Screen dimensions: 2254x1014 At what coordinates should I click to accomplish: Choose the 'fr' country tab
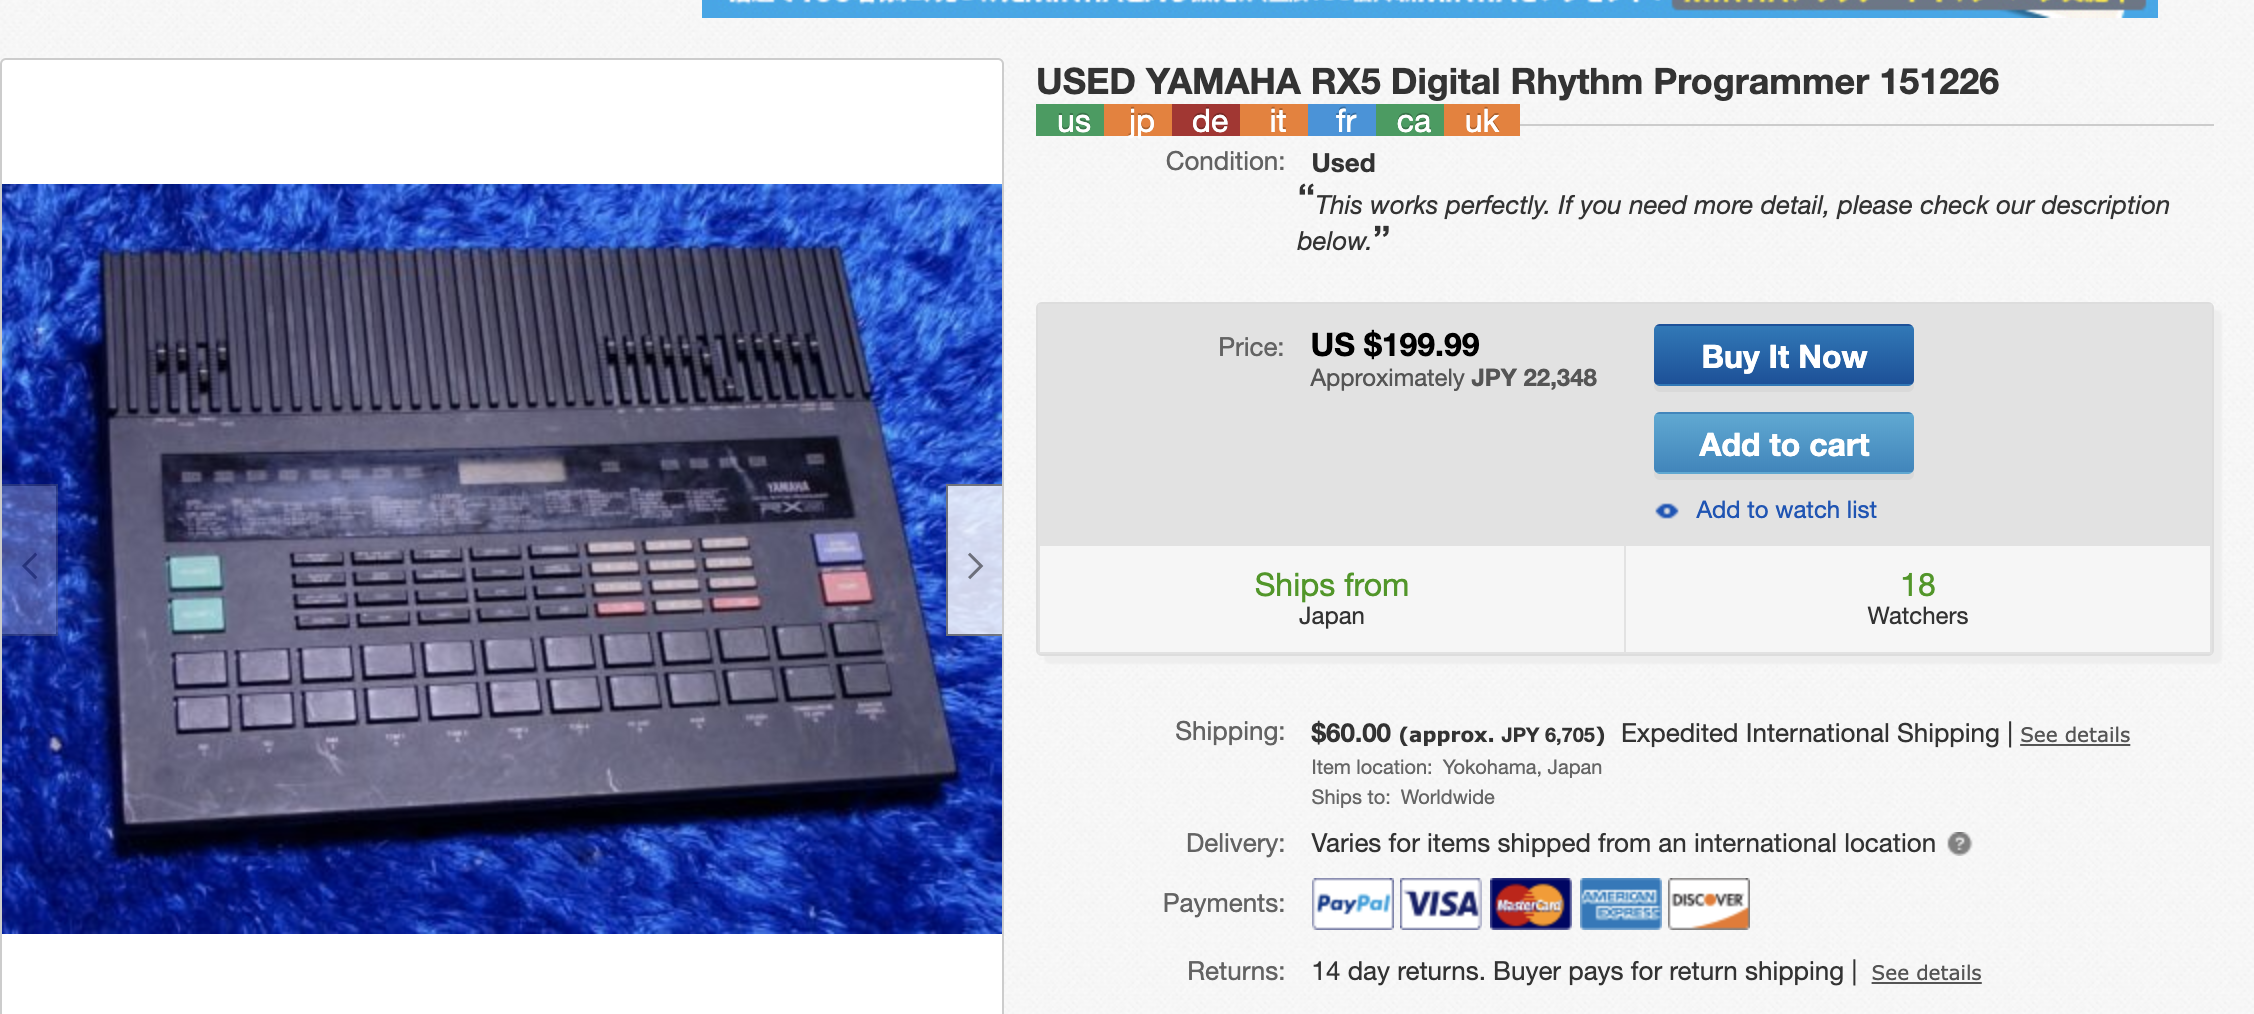point(1342,120)
